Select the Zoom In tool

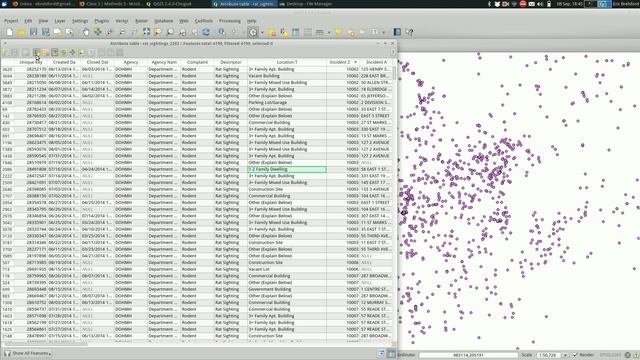point(109,32)
